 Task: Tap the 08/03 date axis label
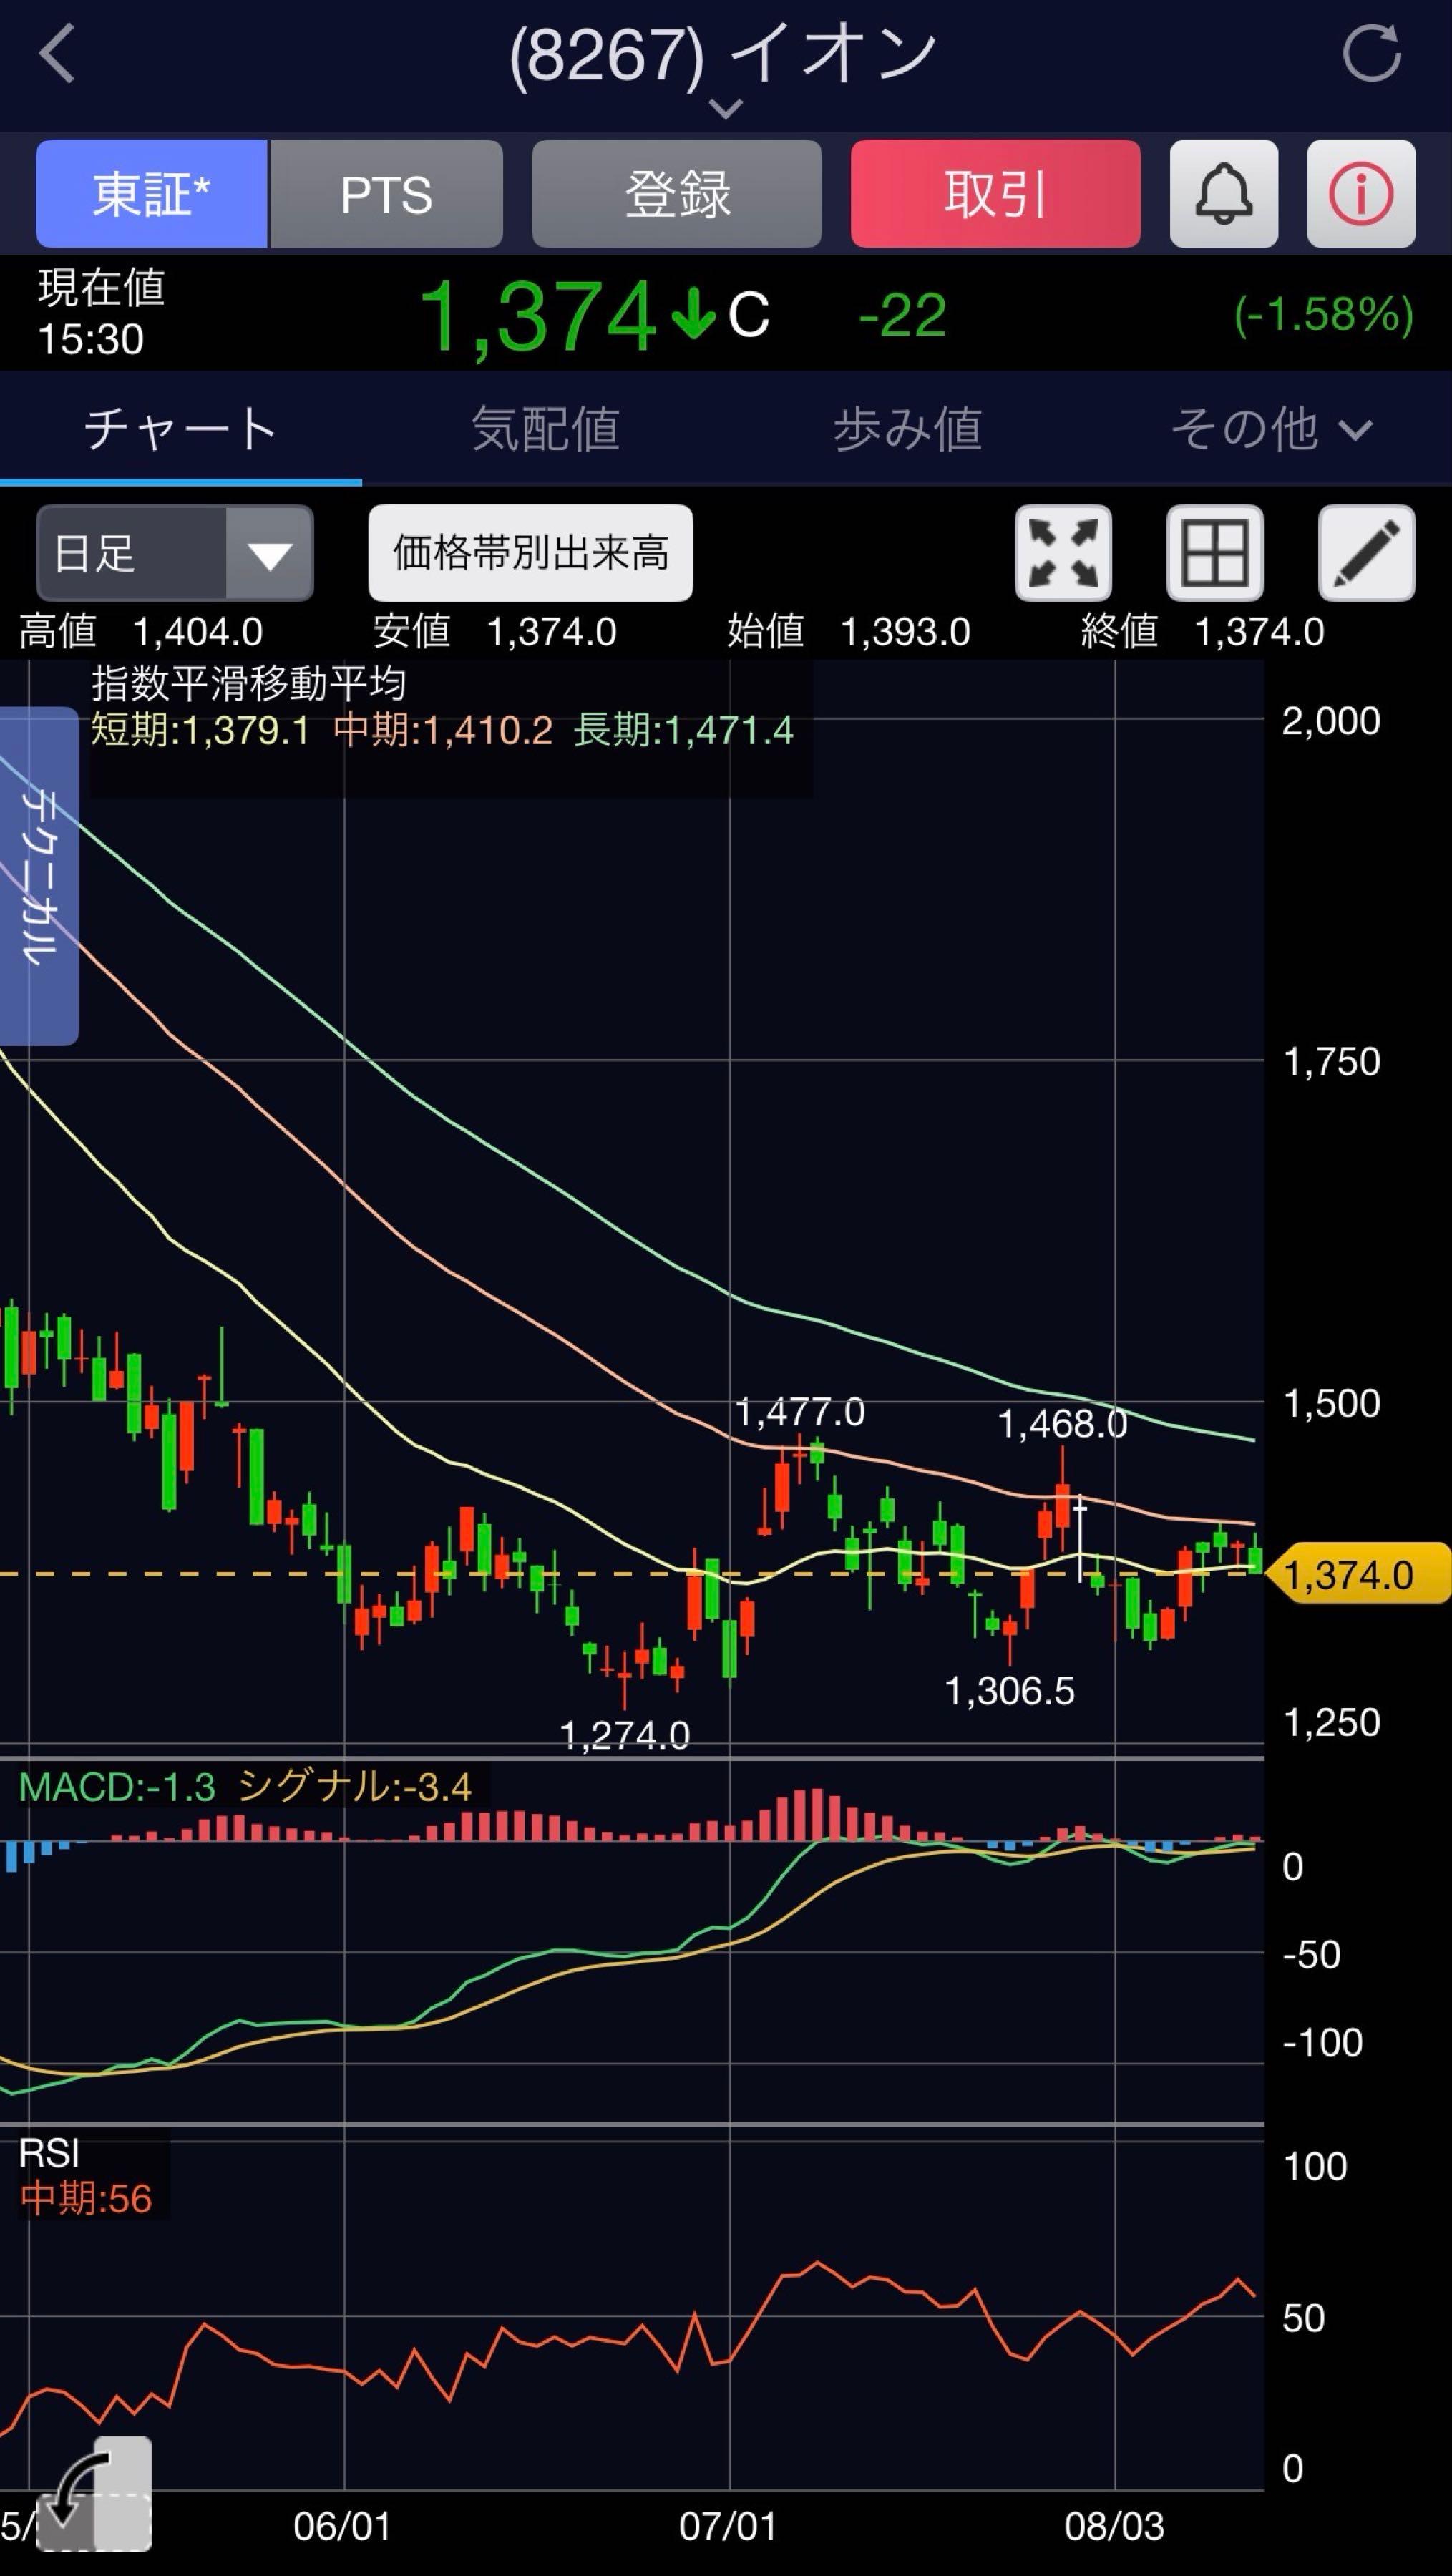pos(1114,2527)
